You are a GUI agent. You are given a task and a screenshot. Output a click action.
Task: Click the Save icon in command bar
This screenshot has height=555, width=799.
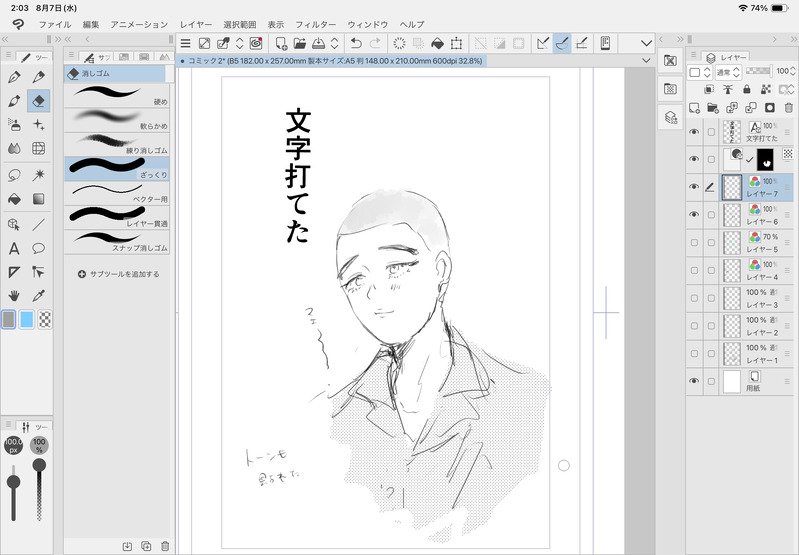coord(318,43)
